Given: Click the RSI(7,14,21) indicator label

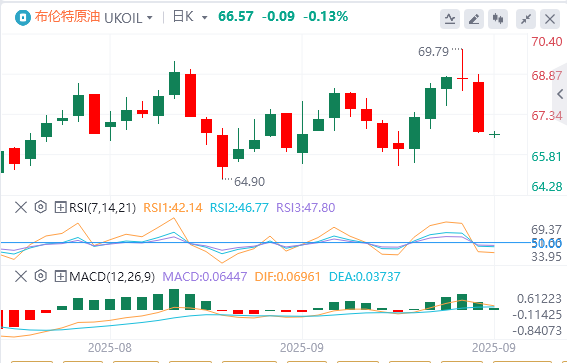Looking at the screenshot, I should [103, 208].
